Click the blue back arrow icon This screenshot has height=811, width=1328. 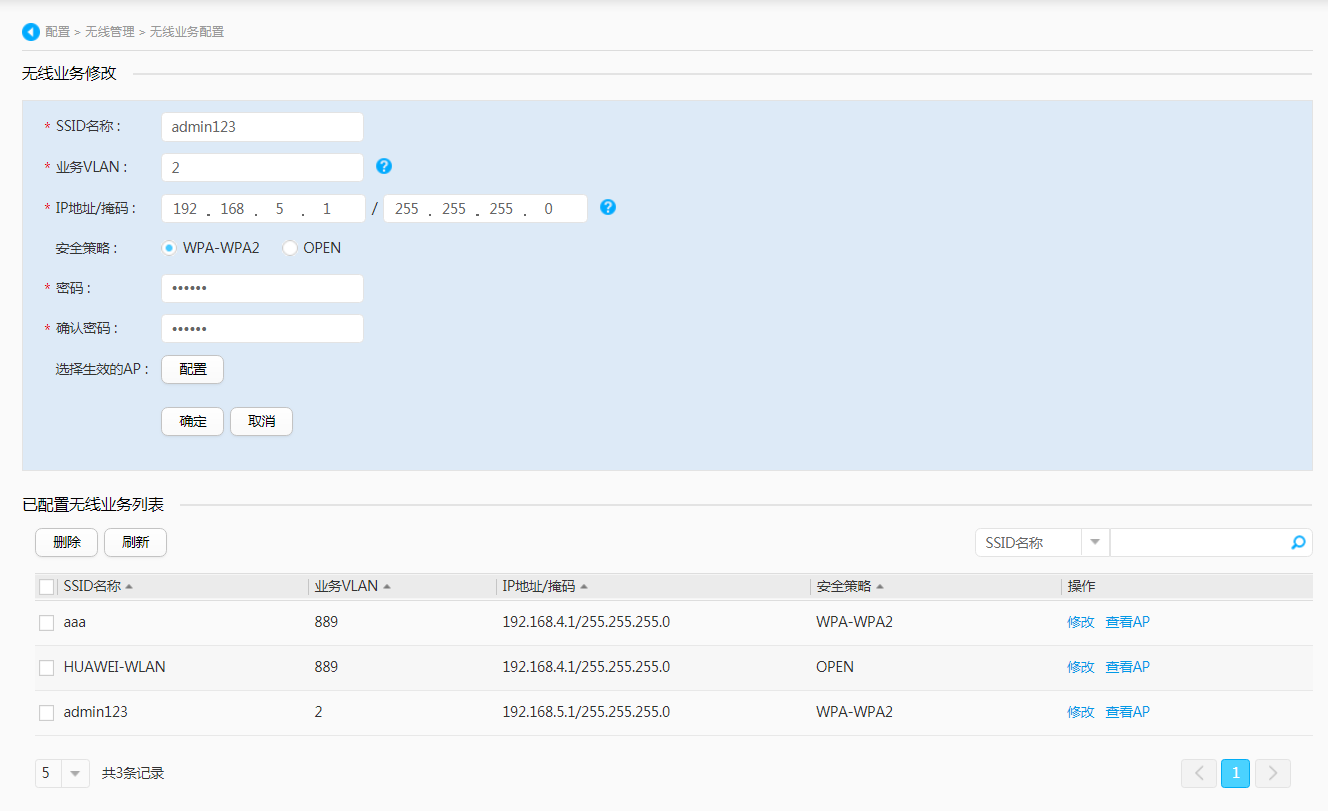pyautogui.click(x=31, y=32)
